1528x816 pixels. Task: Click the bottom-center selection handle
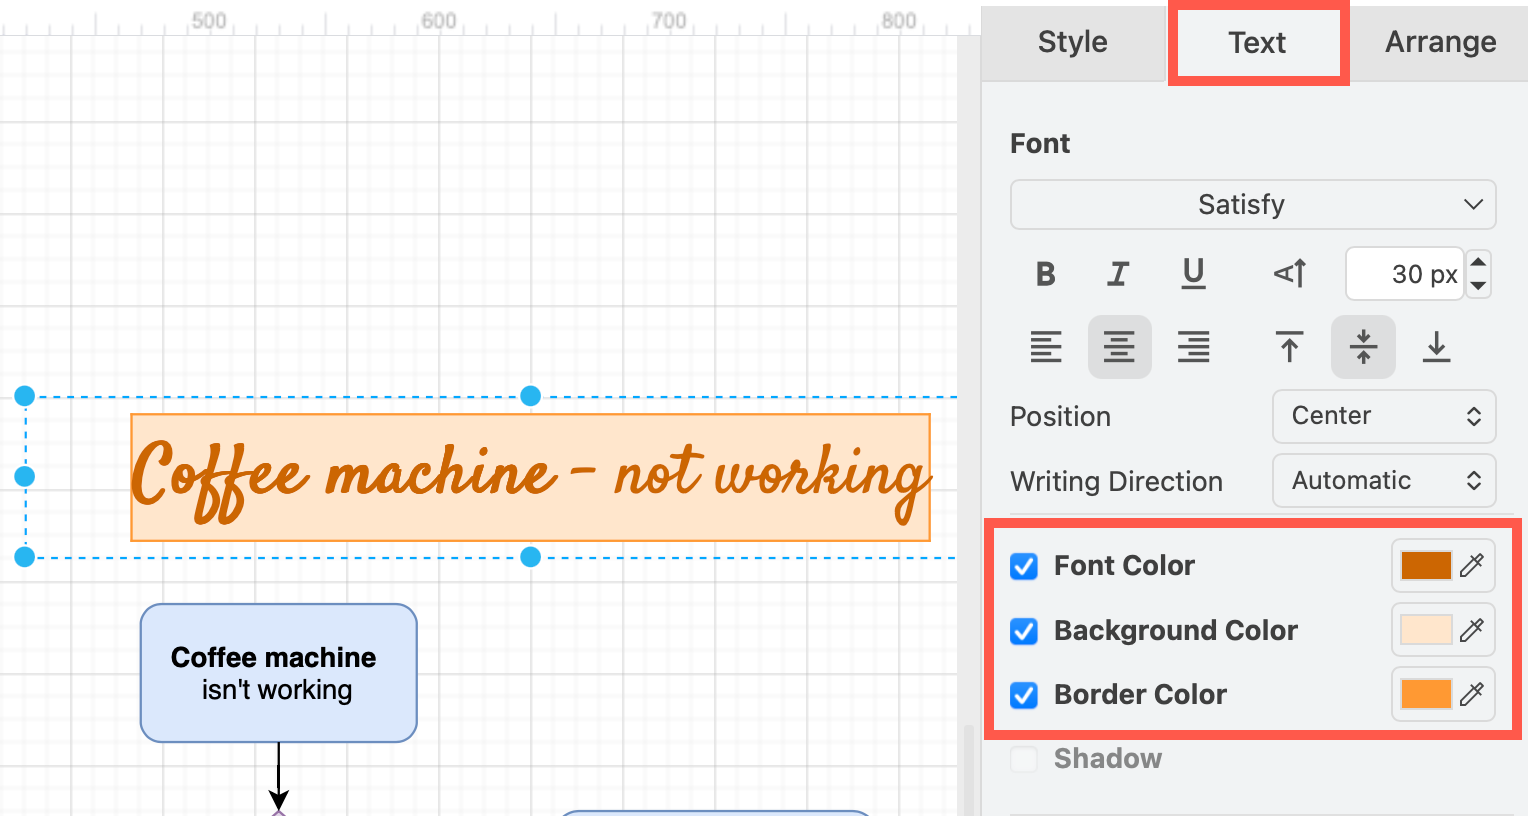(531, 557)
